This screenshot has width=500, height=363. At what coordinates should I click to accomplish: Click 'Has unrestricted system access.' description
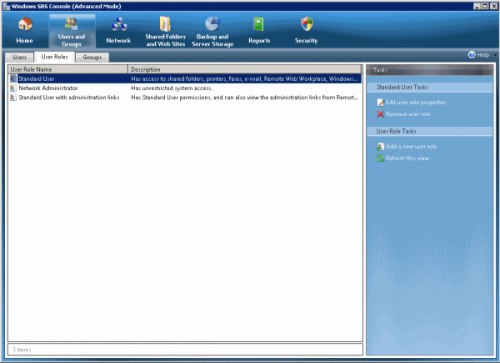tap(171, 88)
